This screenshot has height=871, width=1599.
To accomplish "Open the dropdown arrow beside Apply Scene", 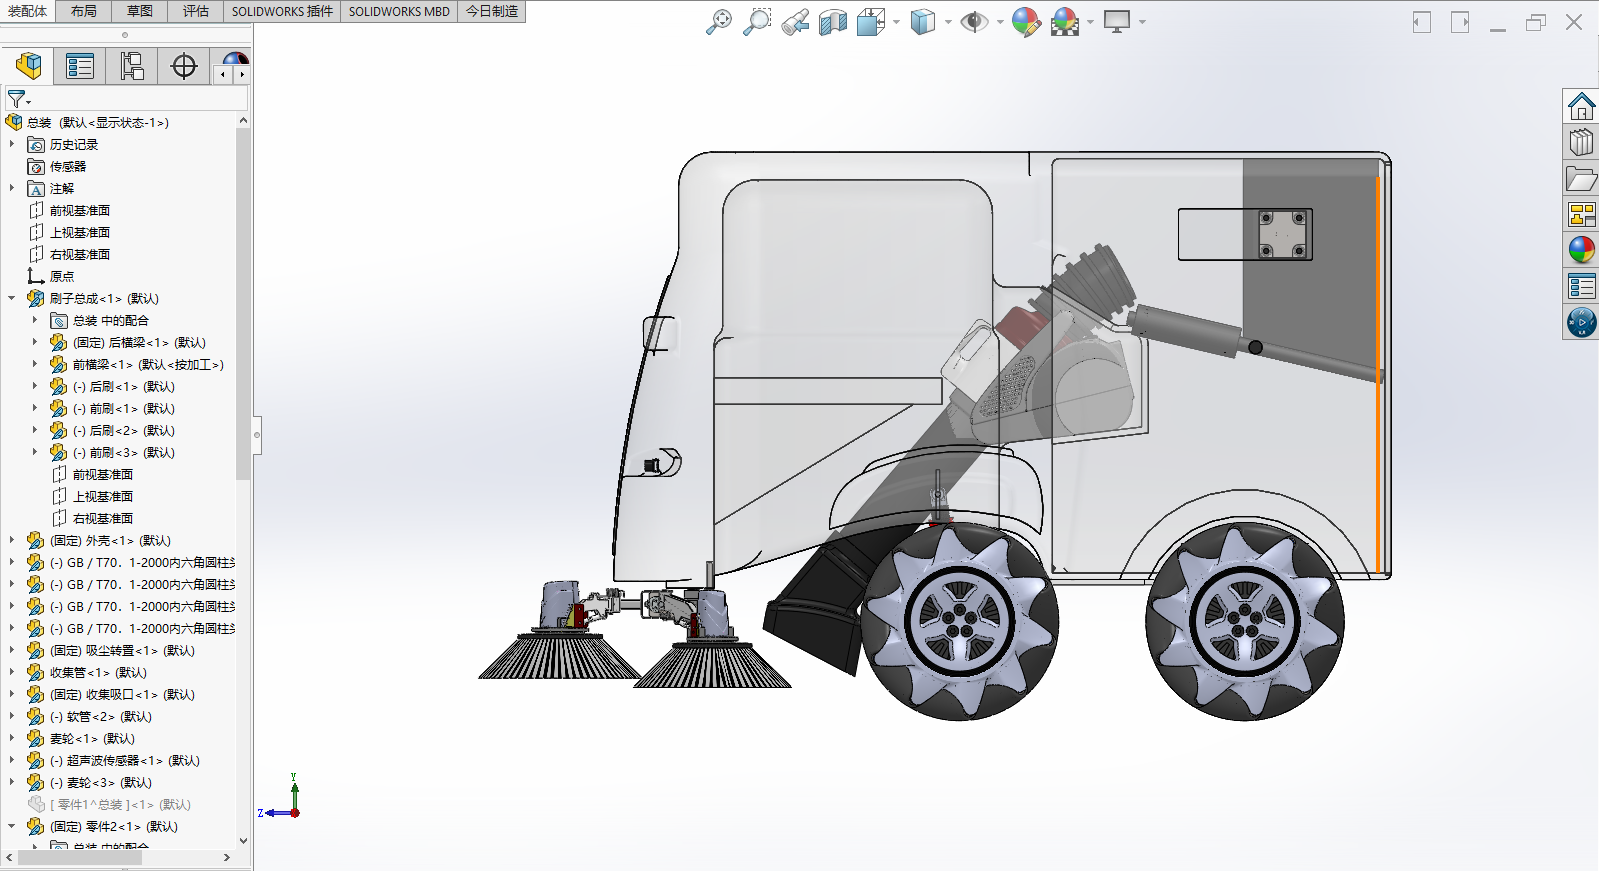I will point(1090,22).
